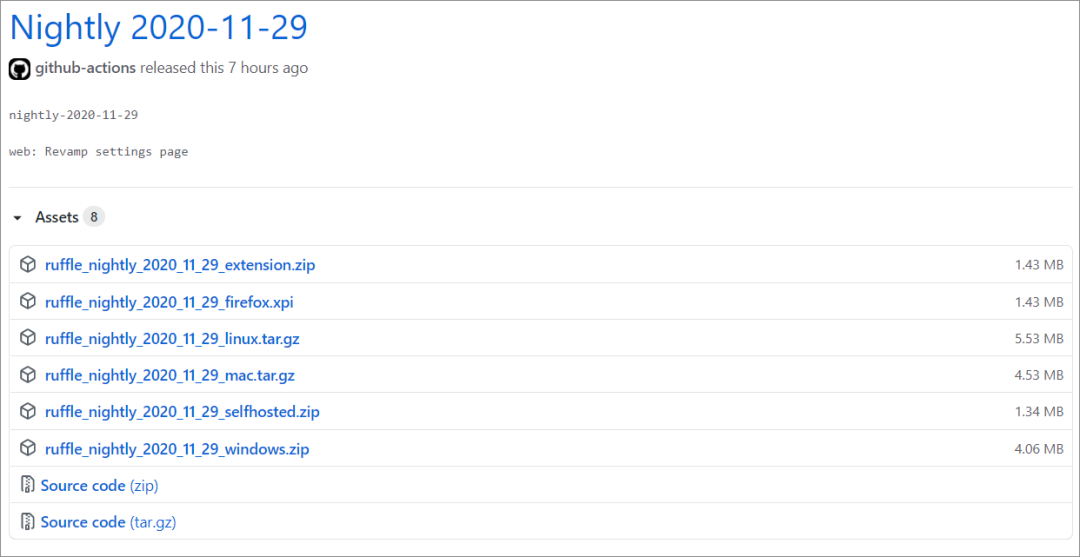Download ruffle_nightly_2020_11_29_extension.zip
Image resolution: width=1080 pixels, height=557 pixels.
[x=180, y=265]
